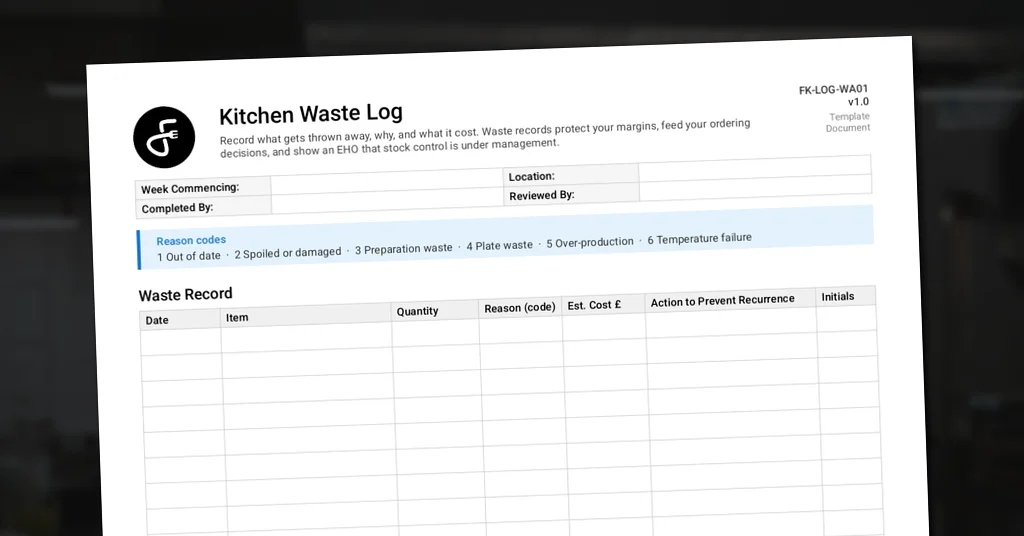
Task: Click the '4 Plate waste' reason code
Action: coord(500,245)
